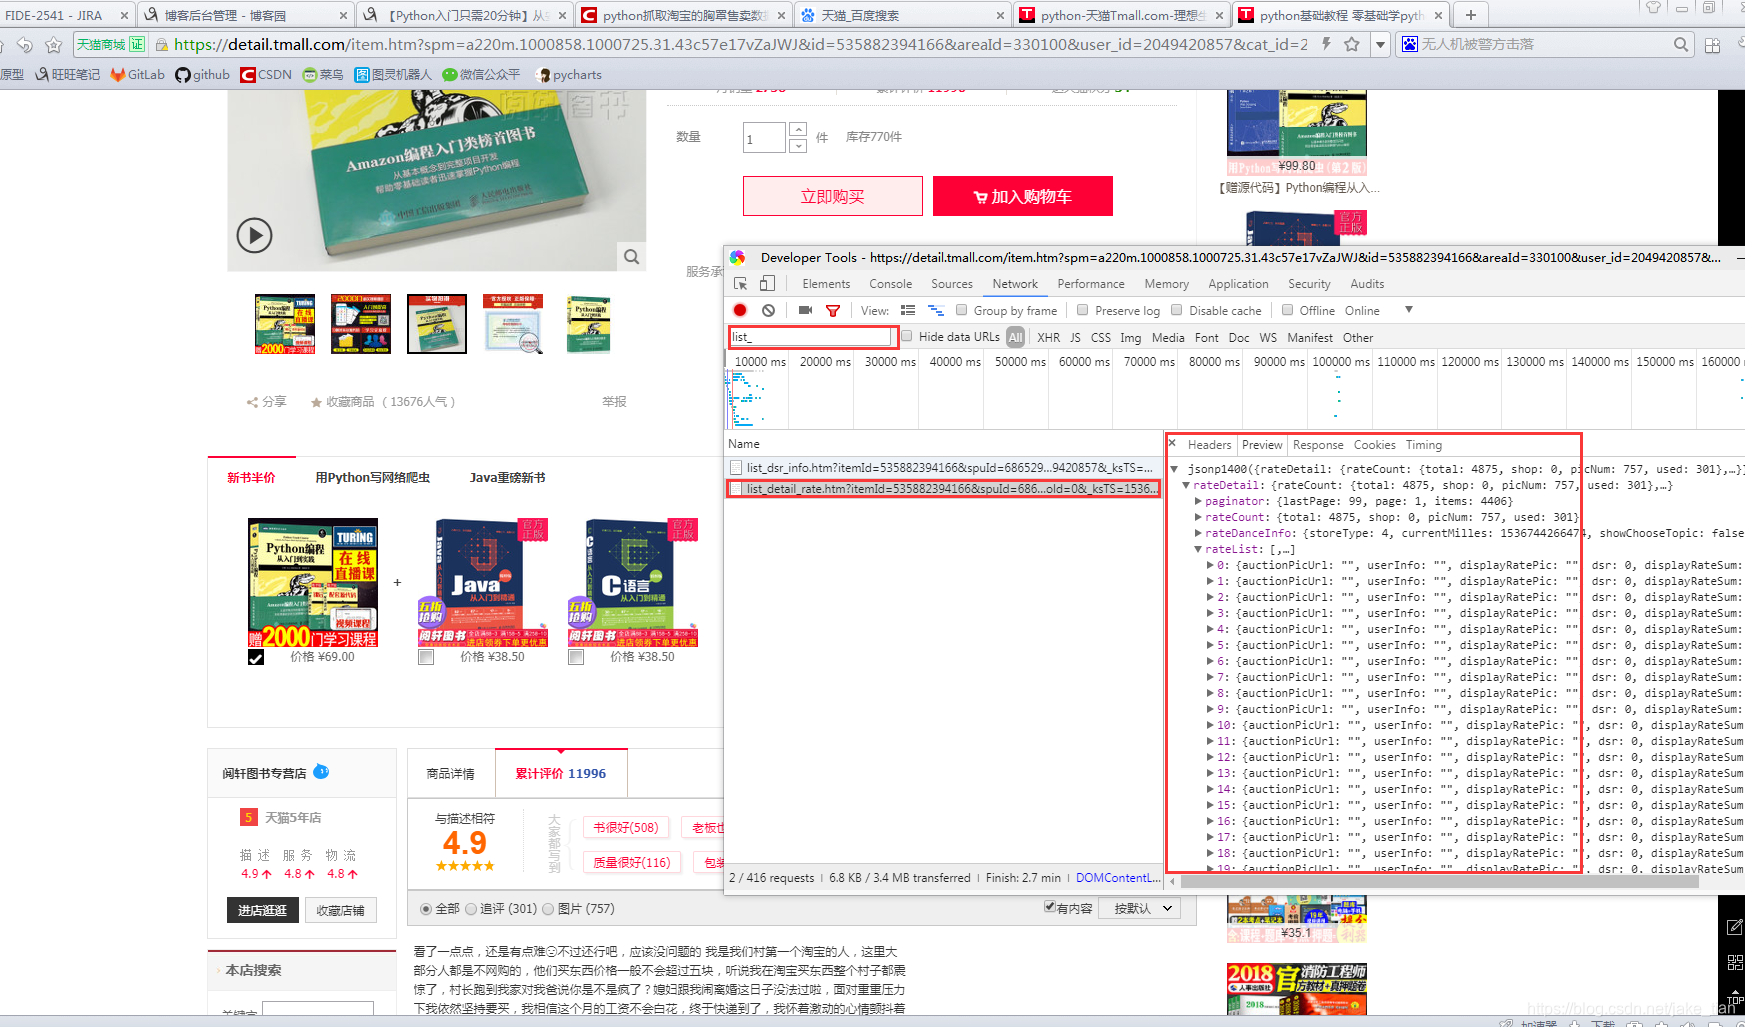Viewport: 1745px width, 1027px height.
Task: Check the Offline checkbox
Action: tap(1287, 310)
